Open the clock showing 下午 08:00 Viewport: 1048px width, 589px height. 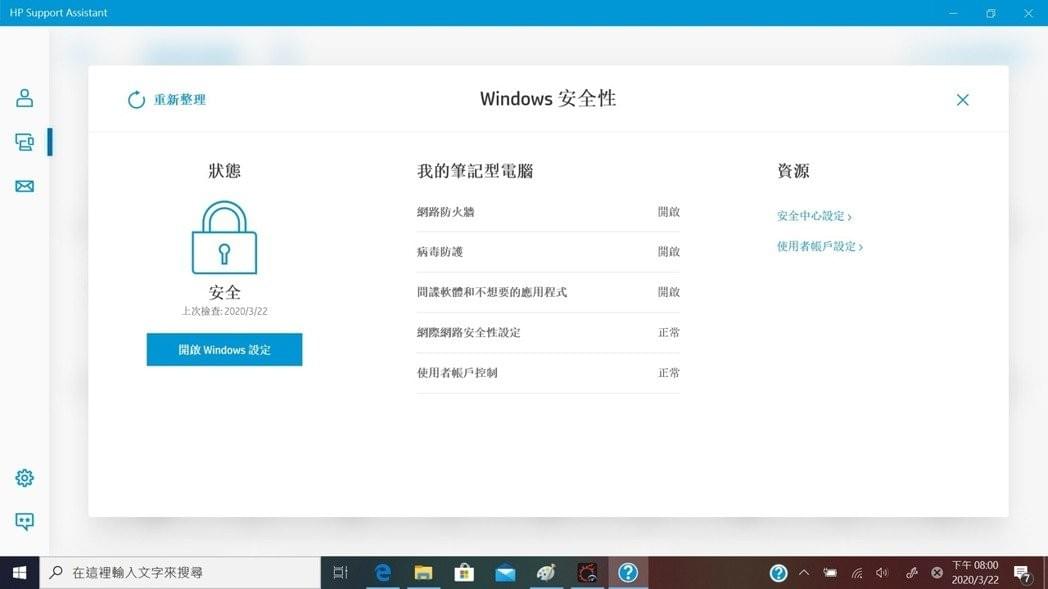(975, 573)
